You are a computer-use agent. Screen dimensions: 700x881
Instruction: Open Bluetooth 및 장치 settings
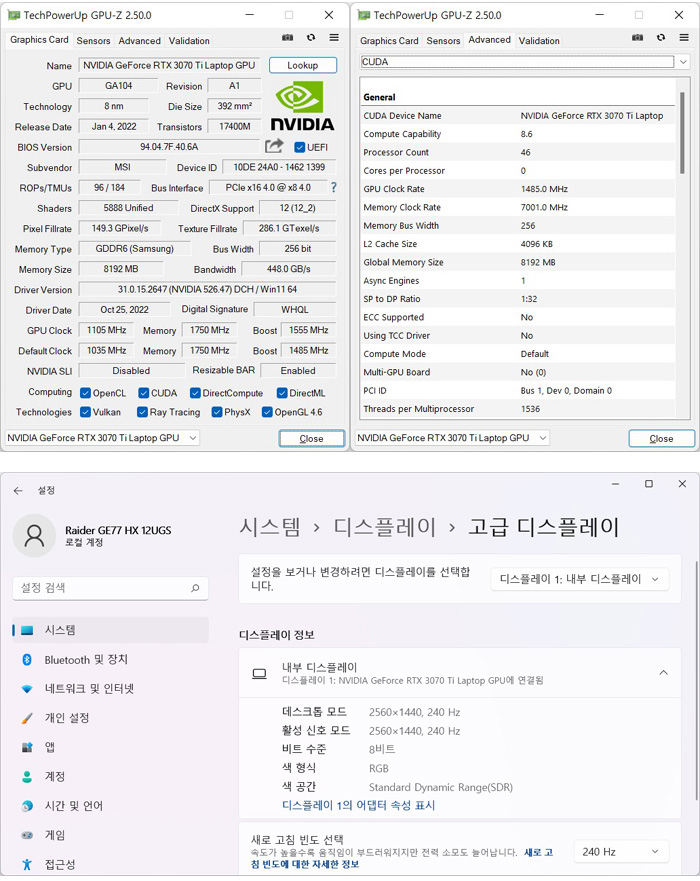[x=111, y=660]
